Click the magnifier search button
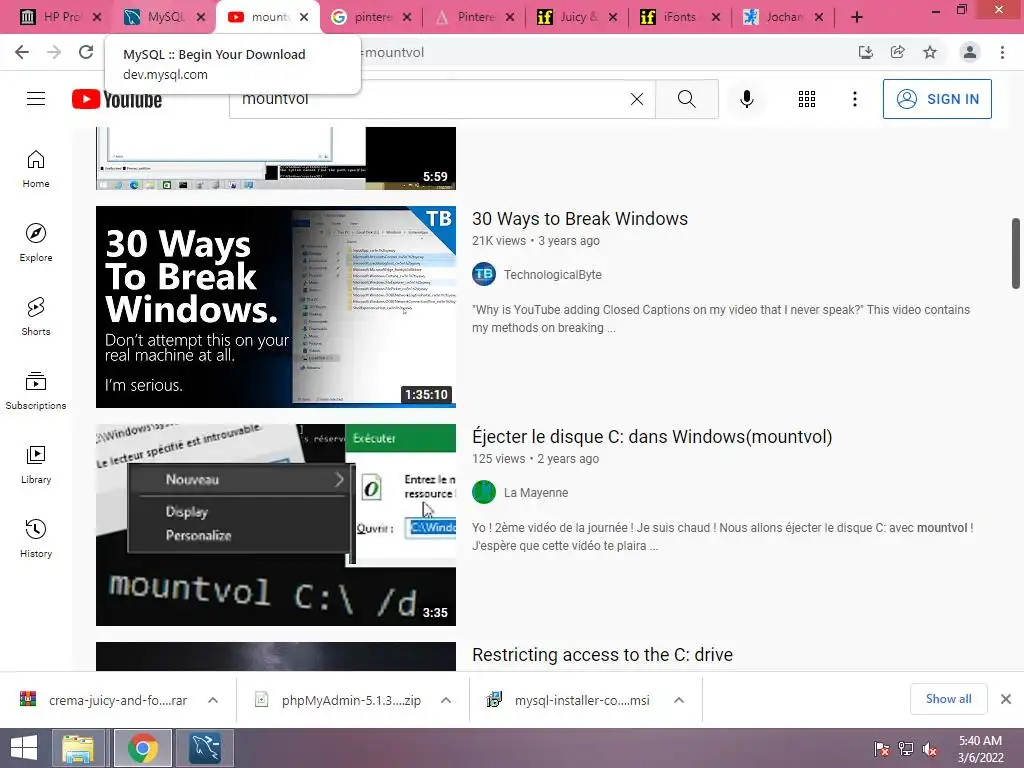Image resolution: width=1024 pixels, height=768 pixels. pyautogui.click(x=686, y=99)
